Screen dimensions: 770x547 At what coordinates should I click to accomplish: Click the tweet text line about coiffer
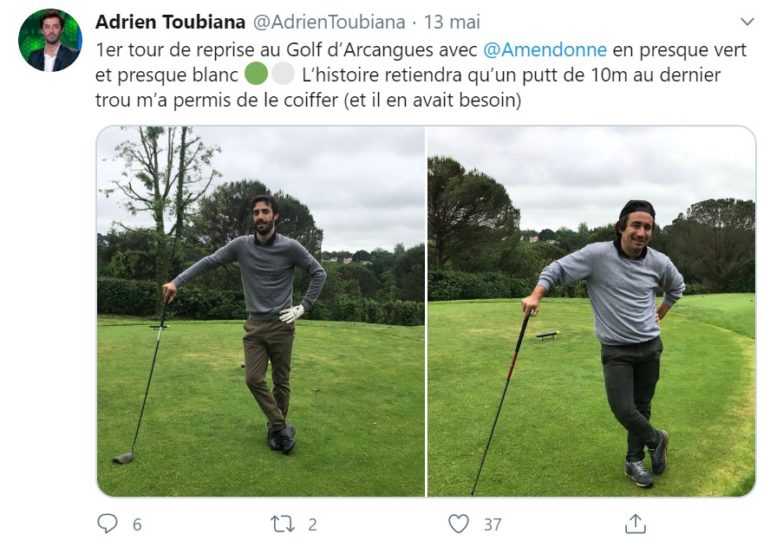308,100
